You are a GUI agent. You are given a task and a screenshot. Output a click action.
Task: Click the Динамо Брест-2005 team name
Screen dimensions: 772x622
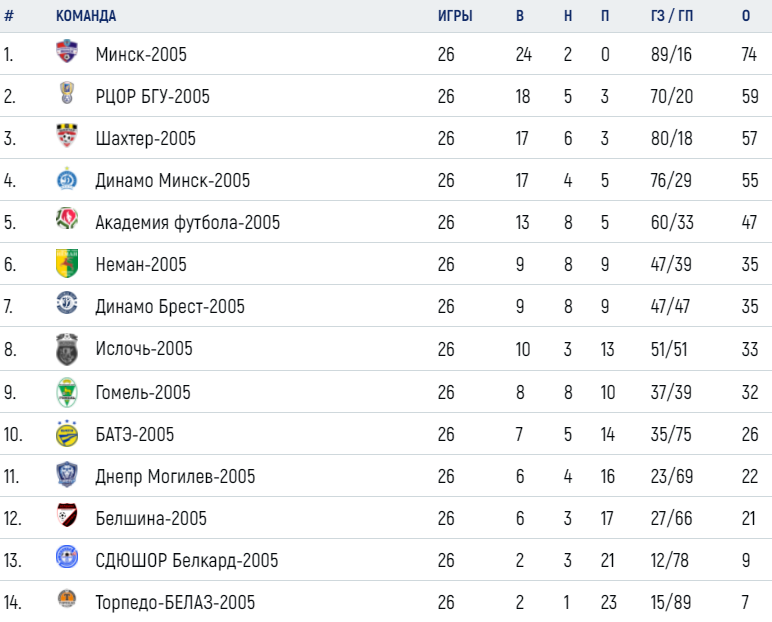pyautogui.click(x=170, y=306)
